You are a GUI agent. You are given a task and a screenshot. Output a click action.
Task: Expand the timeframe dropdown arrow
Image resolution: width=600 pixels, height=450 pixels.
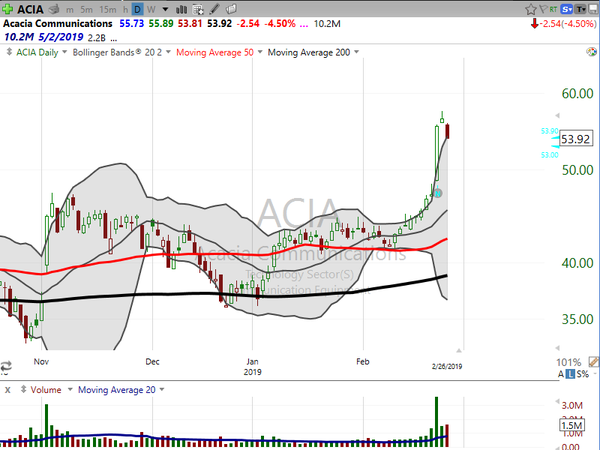tap(165, 9)
